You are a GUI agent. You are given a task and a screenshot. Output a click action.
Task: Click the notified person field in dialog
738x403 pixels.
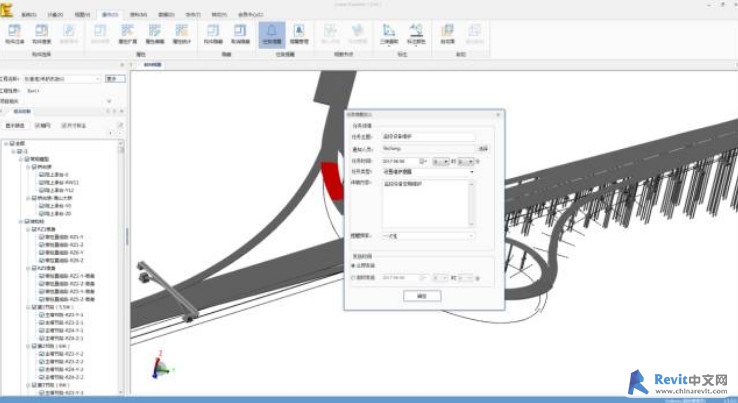coord(428,149)
